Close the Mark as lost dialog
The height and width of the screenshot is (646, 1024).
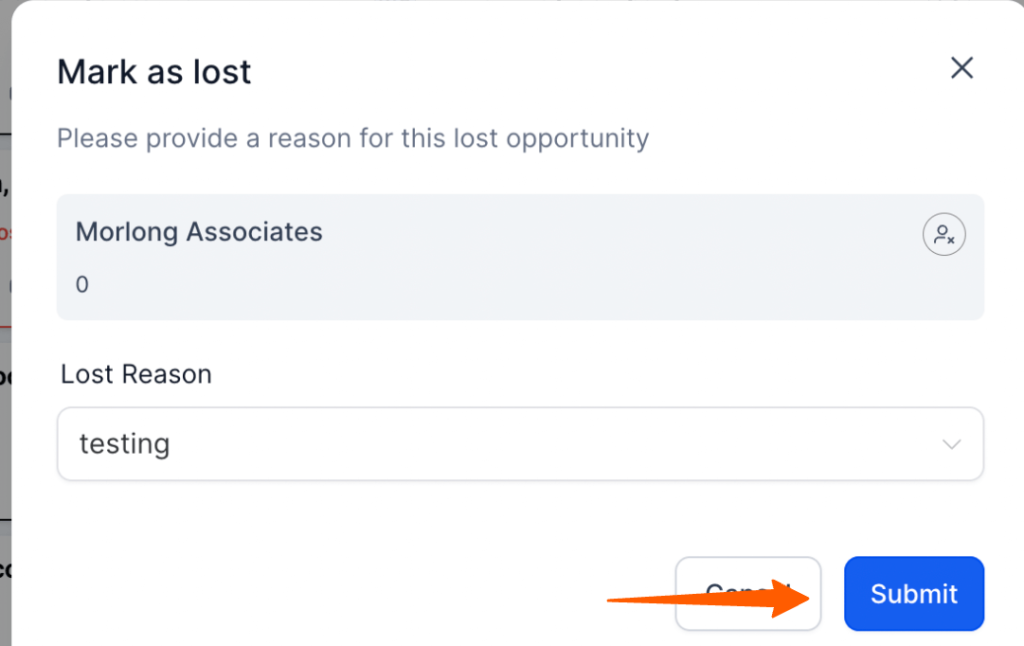coord(961,68)
